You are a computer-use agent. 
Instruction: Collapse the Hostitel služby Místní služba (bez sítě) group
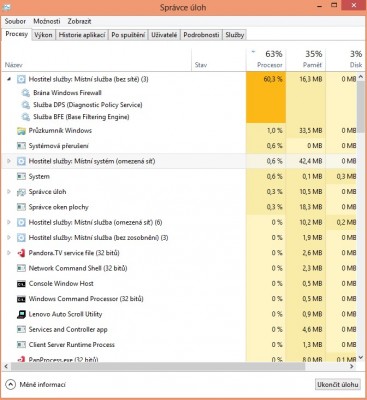pyautogui.click(x=9, y=79)
